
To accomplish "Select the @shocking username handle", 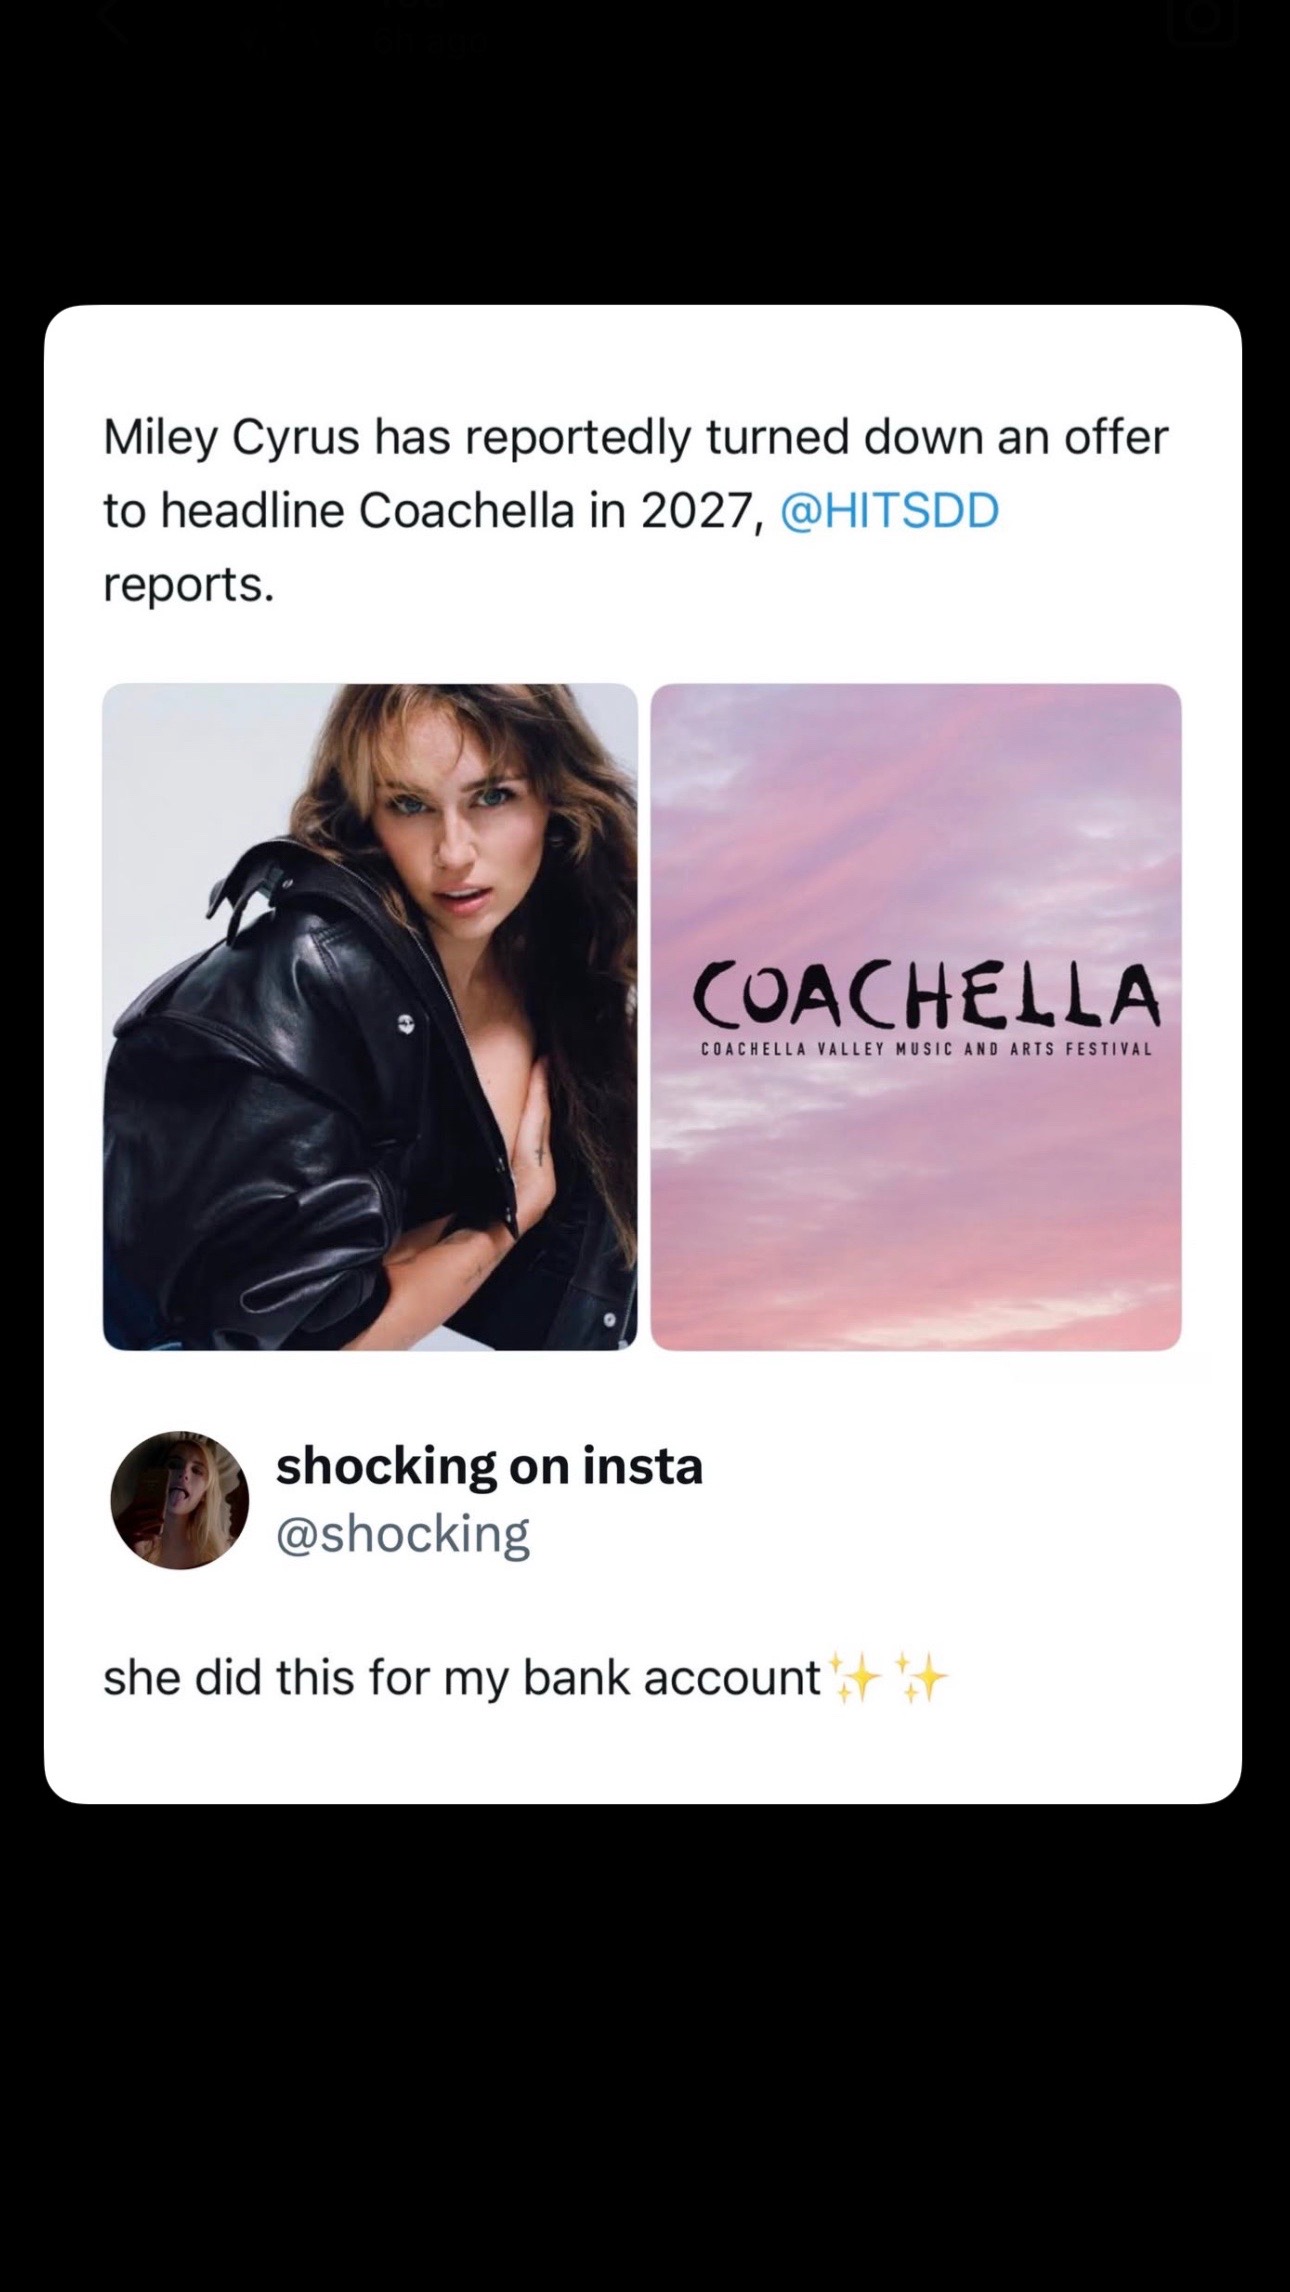I will click(x=403, y=1534).
